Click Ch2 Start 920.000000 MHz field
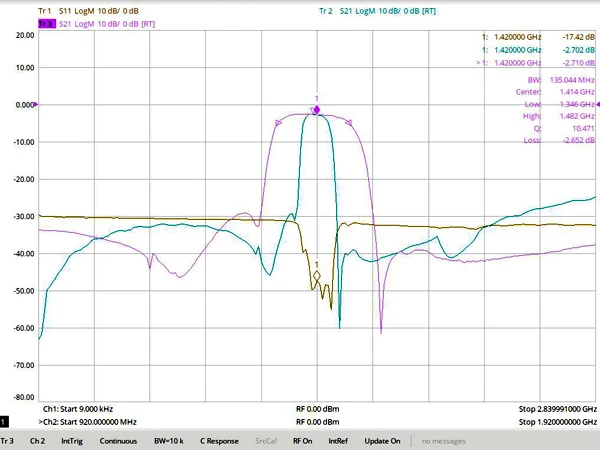Image resolution: width=600 pixels, height=450 pixels. 88,422
